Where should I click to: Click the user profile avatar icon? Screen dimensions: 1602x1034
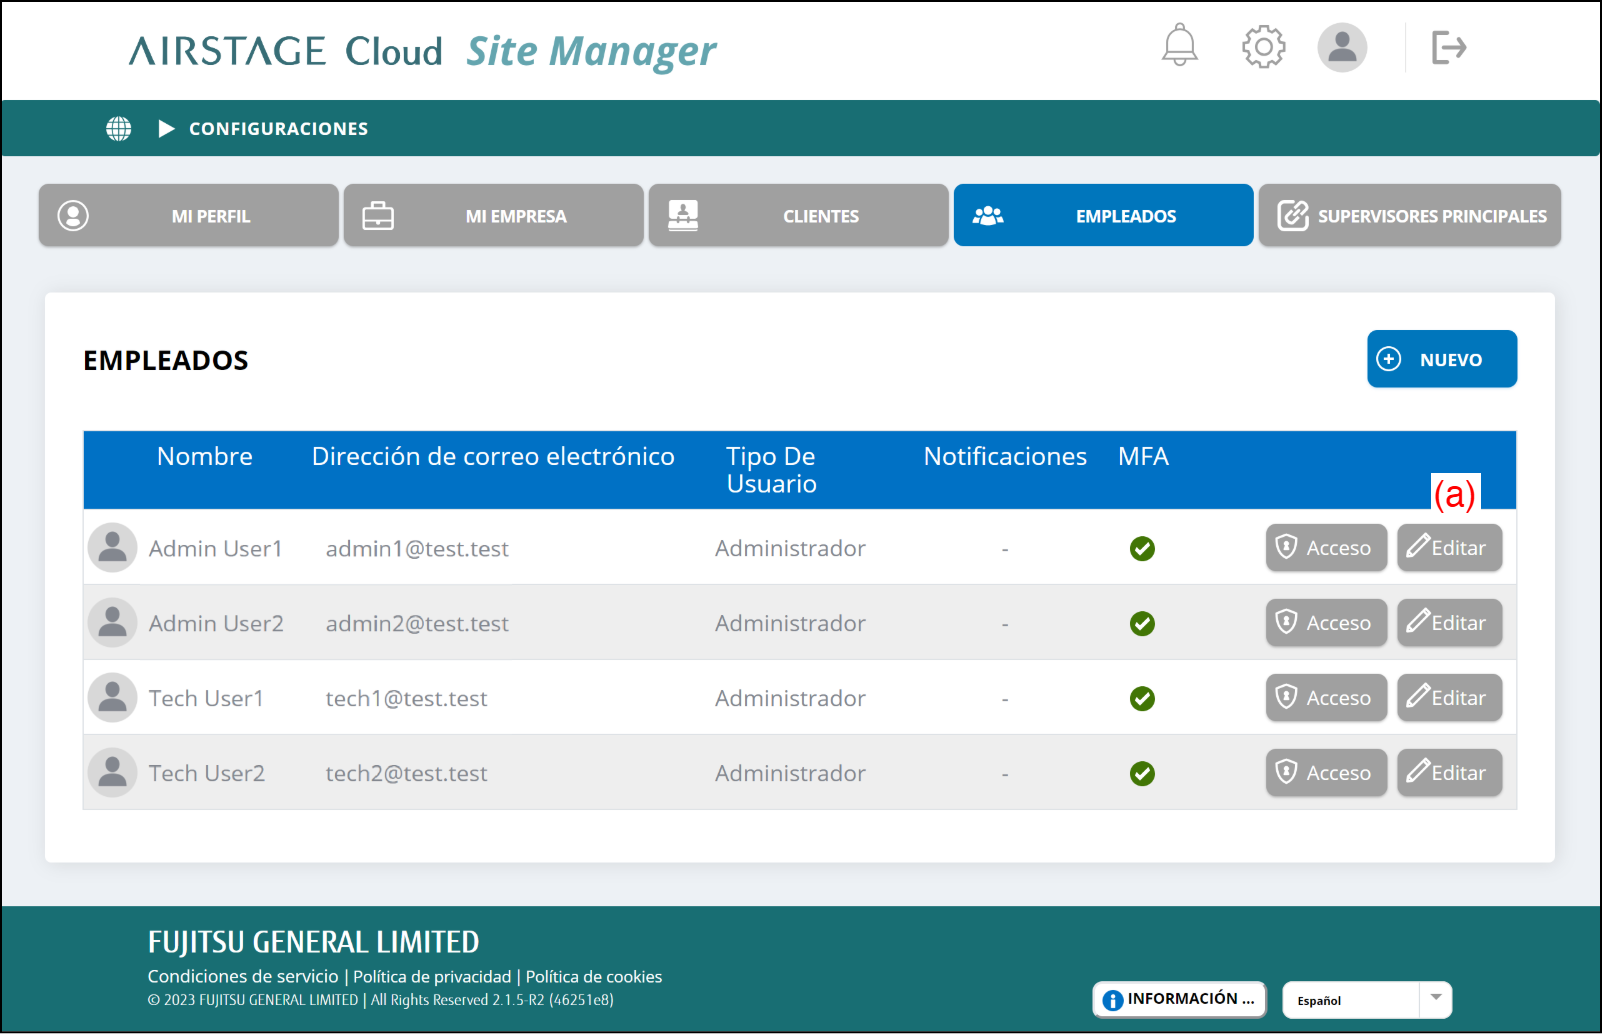coord(1342,47)
